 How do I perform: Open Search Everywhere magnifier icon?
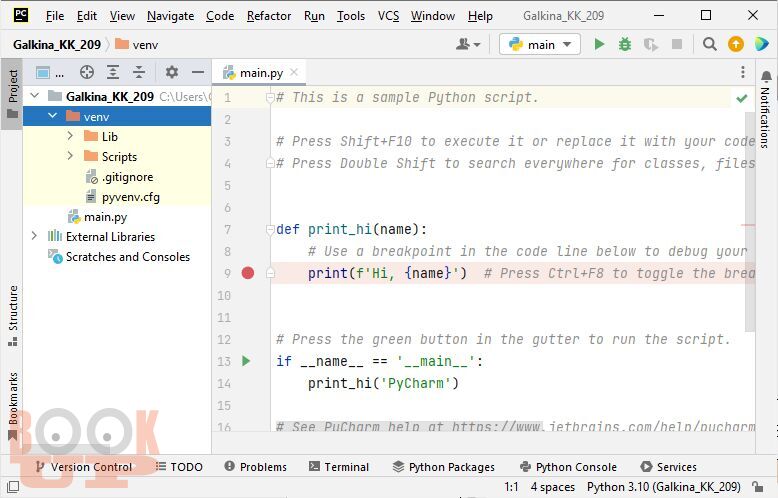710,45
